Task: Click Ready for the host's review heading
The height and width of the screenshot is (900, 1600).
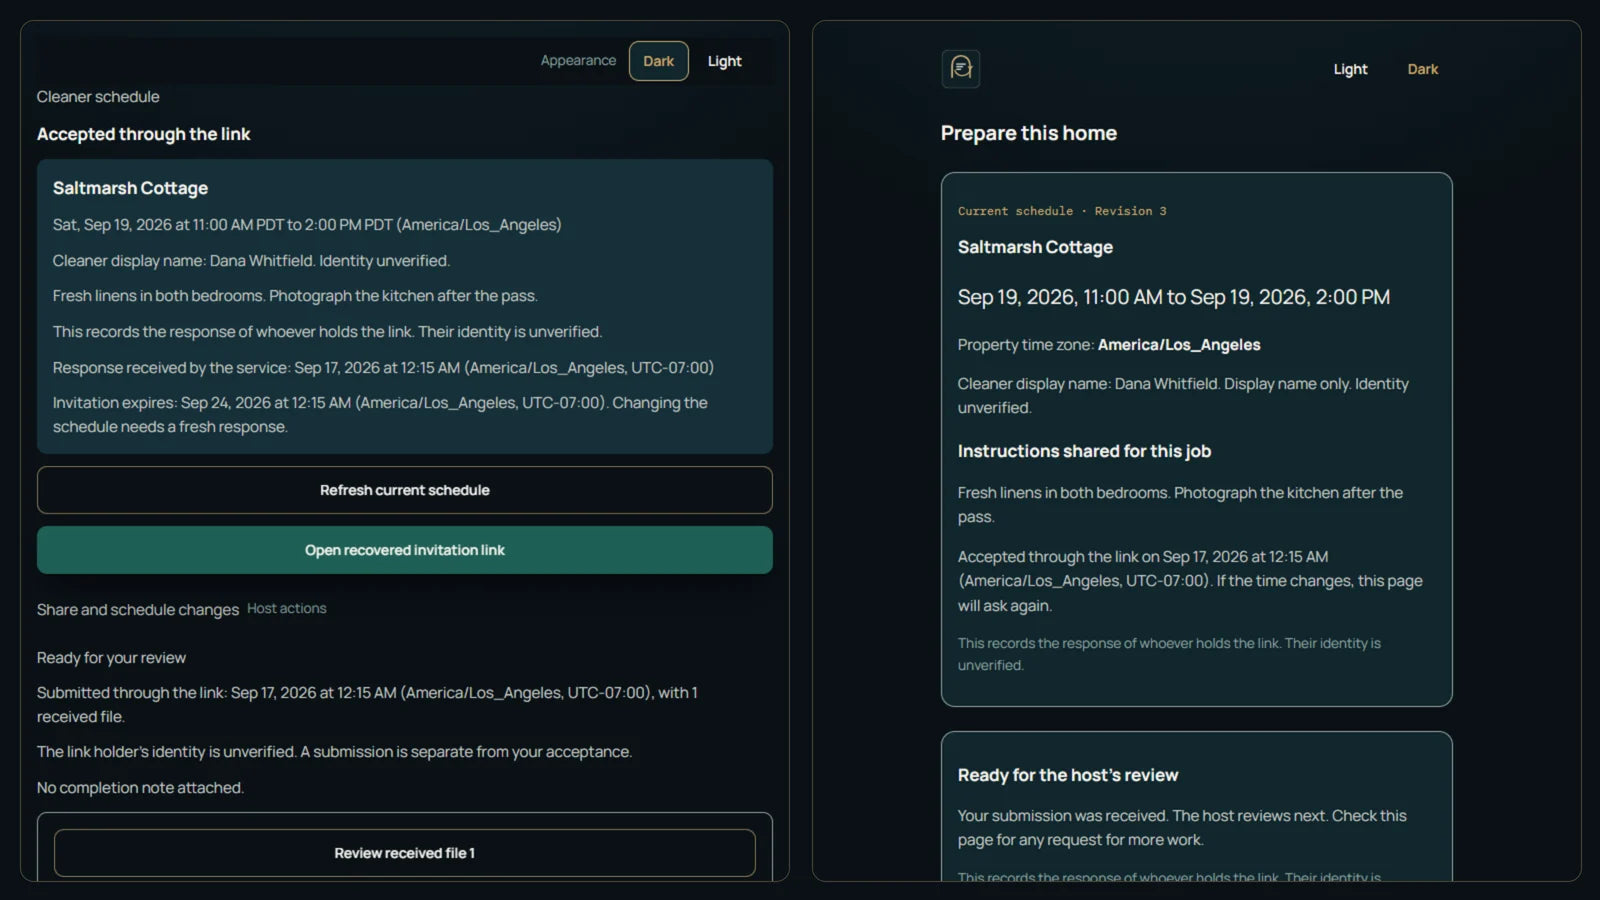Action: click(1068, 775)
